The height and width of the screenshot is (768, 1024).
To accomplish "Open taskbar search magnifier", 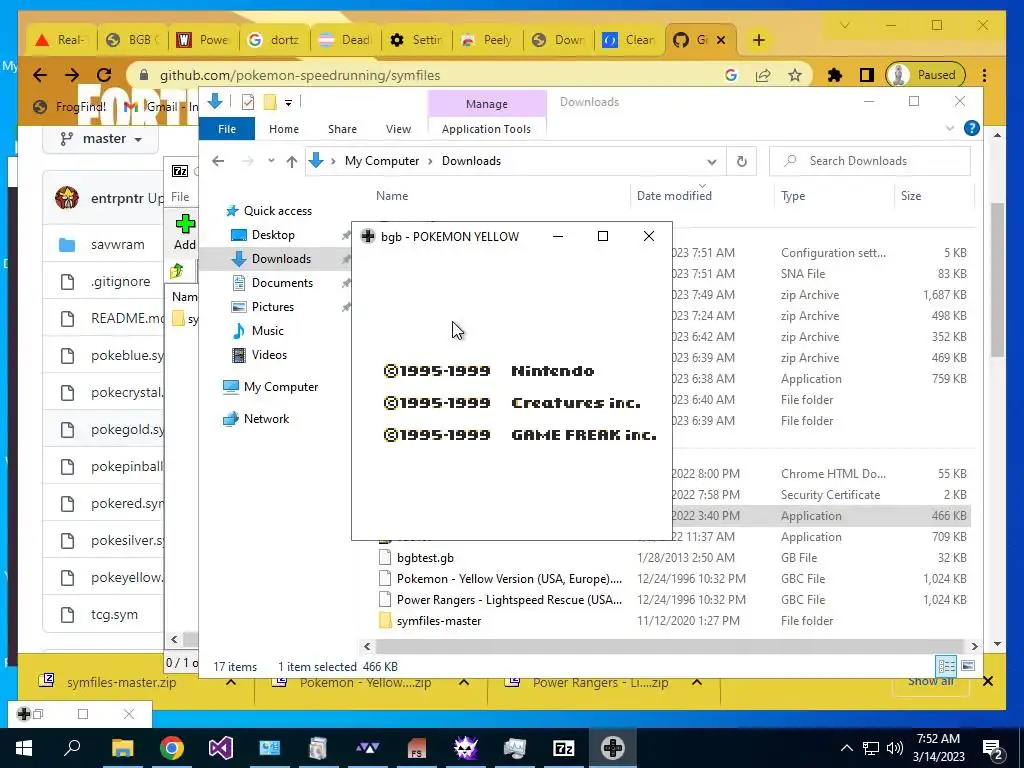I will (x=72, y=748).
